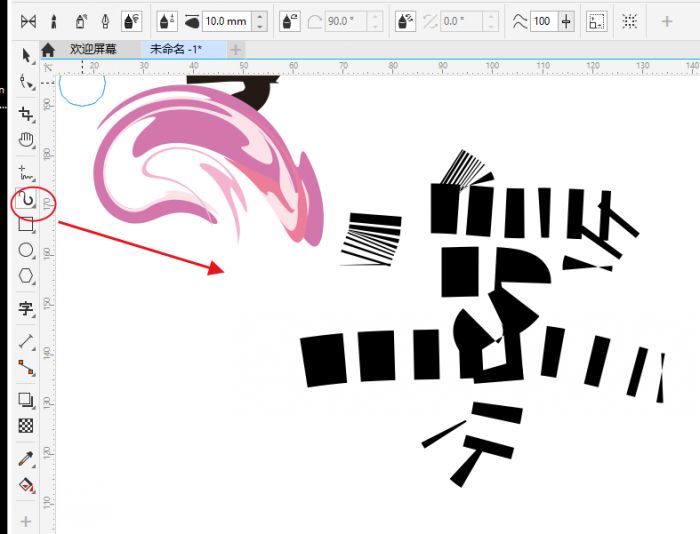Select the Eyedropper tool
This screenshot has height=534, width=700.
(26, 459)
